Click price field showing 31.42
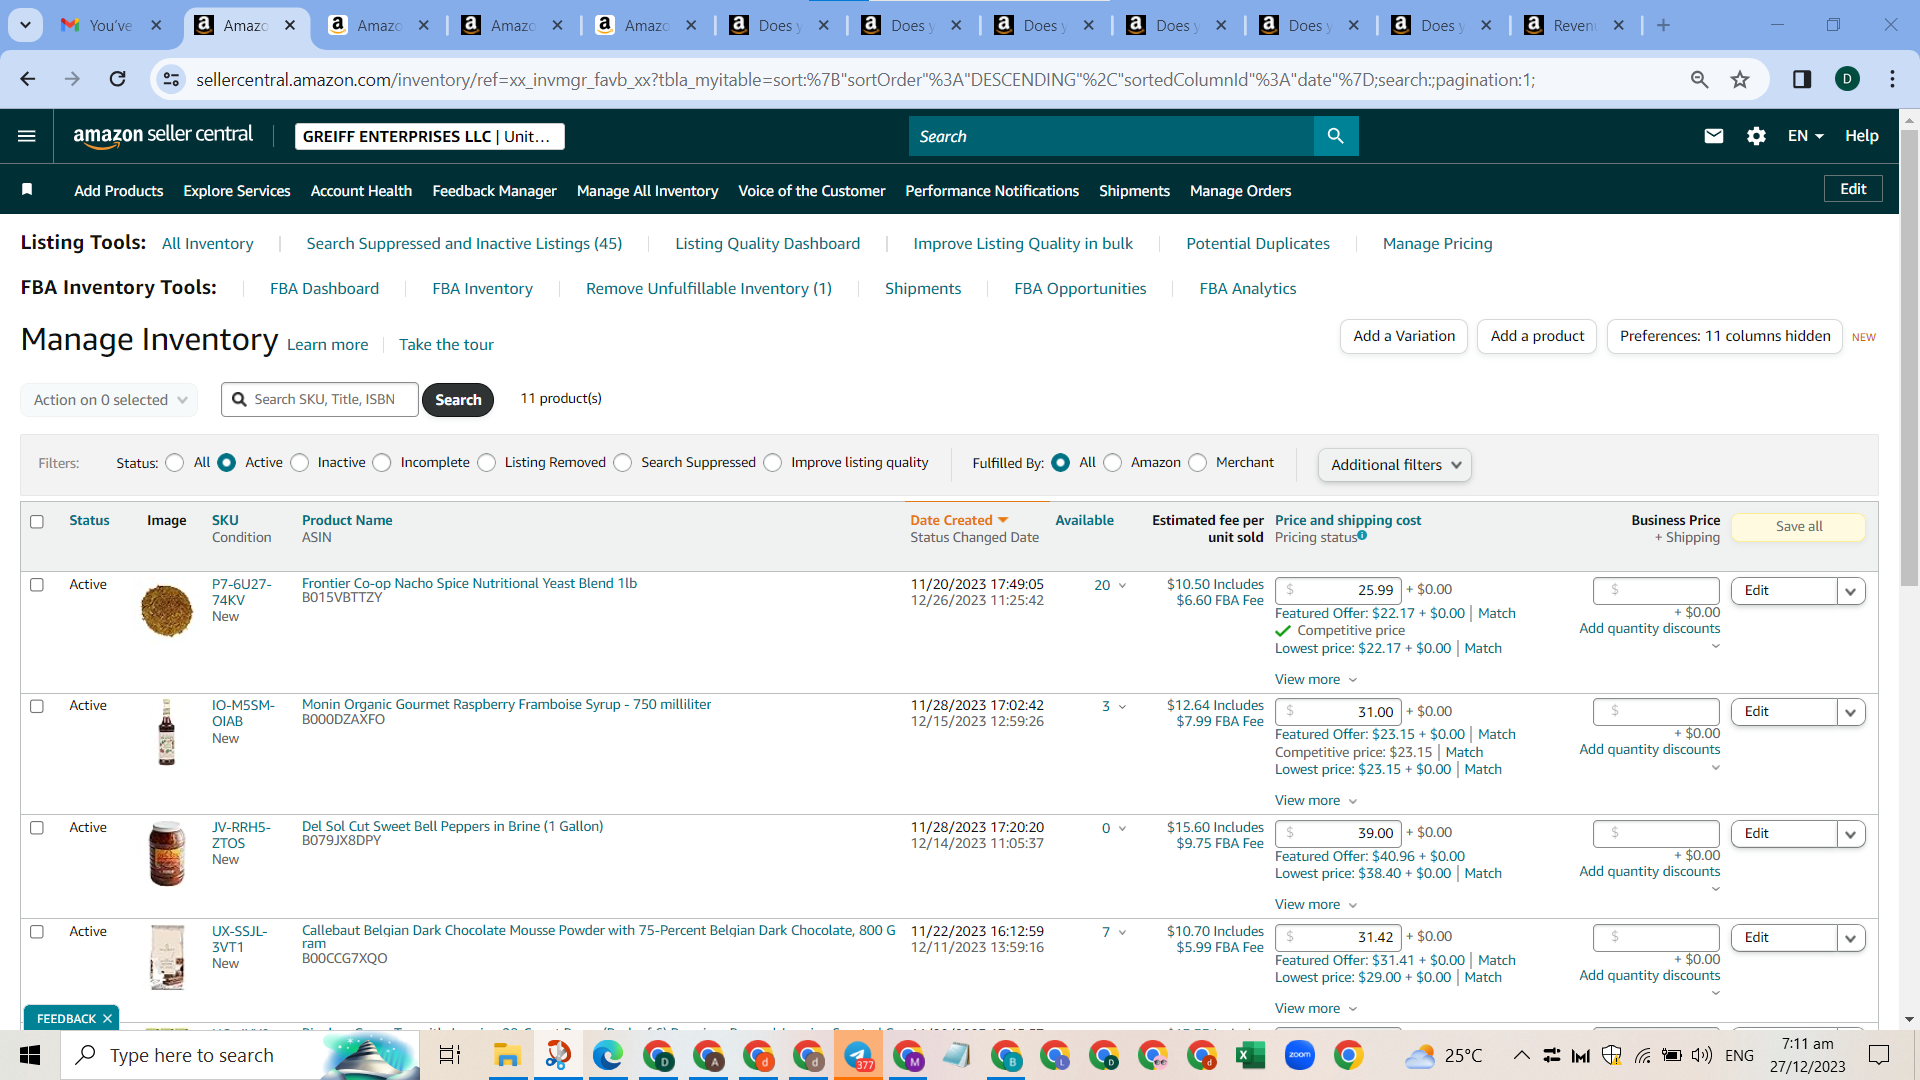 1338,938
